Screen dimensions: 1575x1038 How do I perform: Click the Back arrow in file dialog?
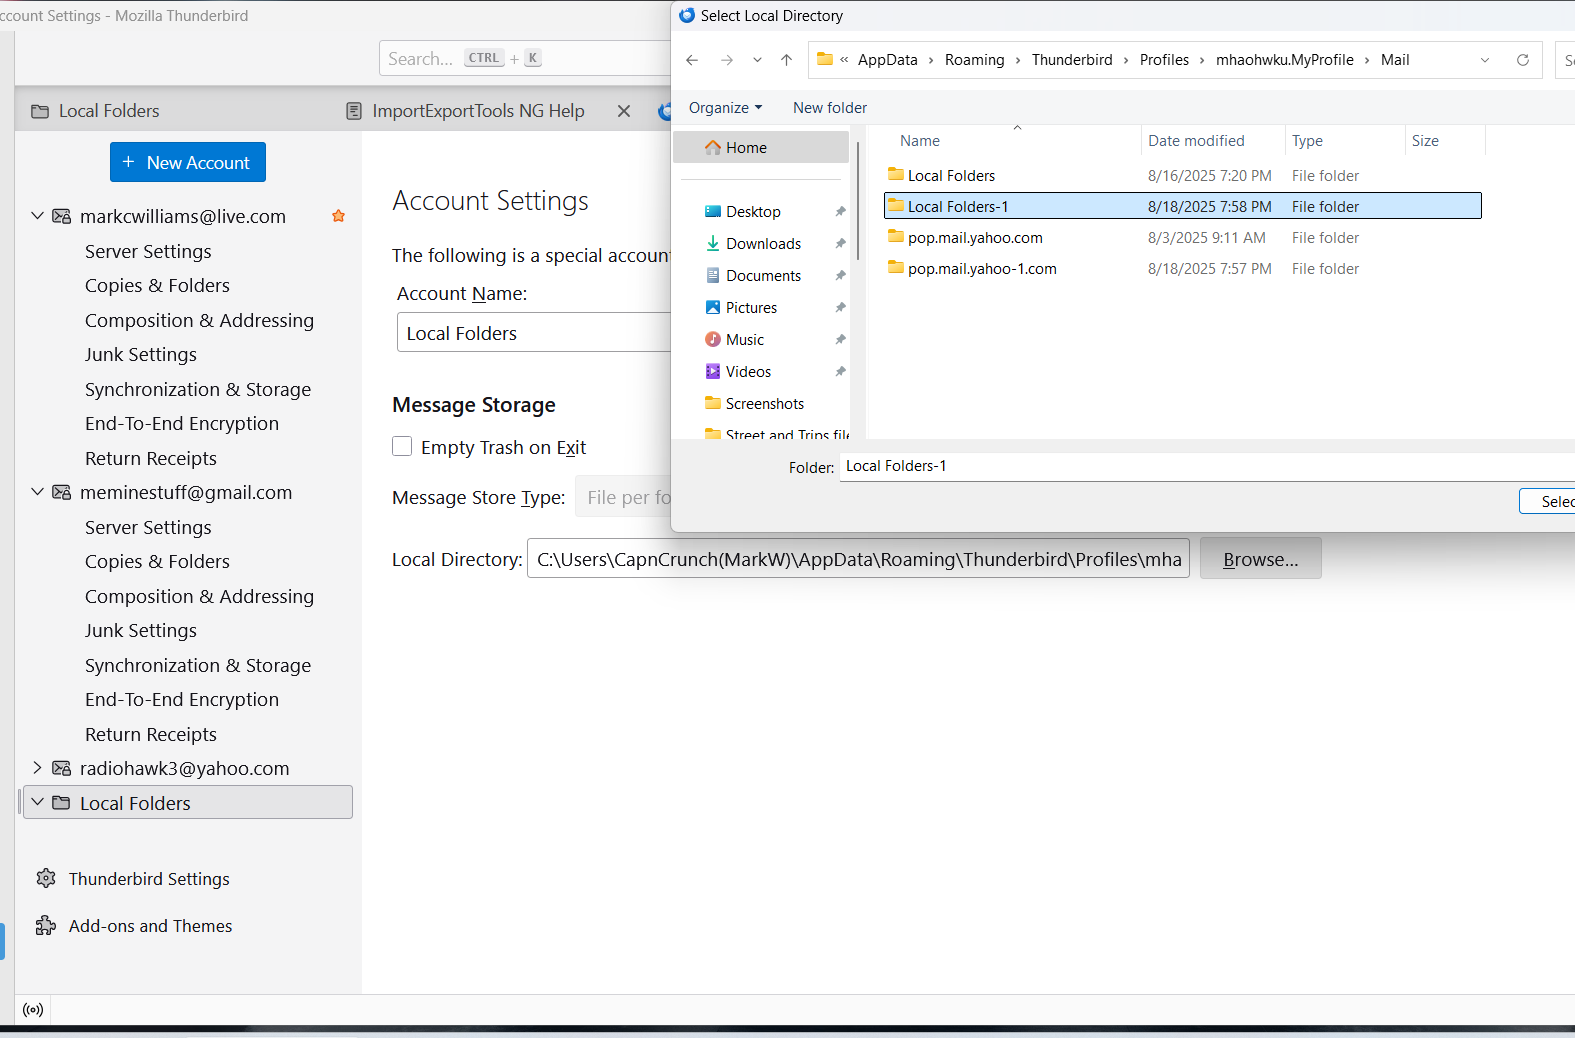692,60
